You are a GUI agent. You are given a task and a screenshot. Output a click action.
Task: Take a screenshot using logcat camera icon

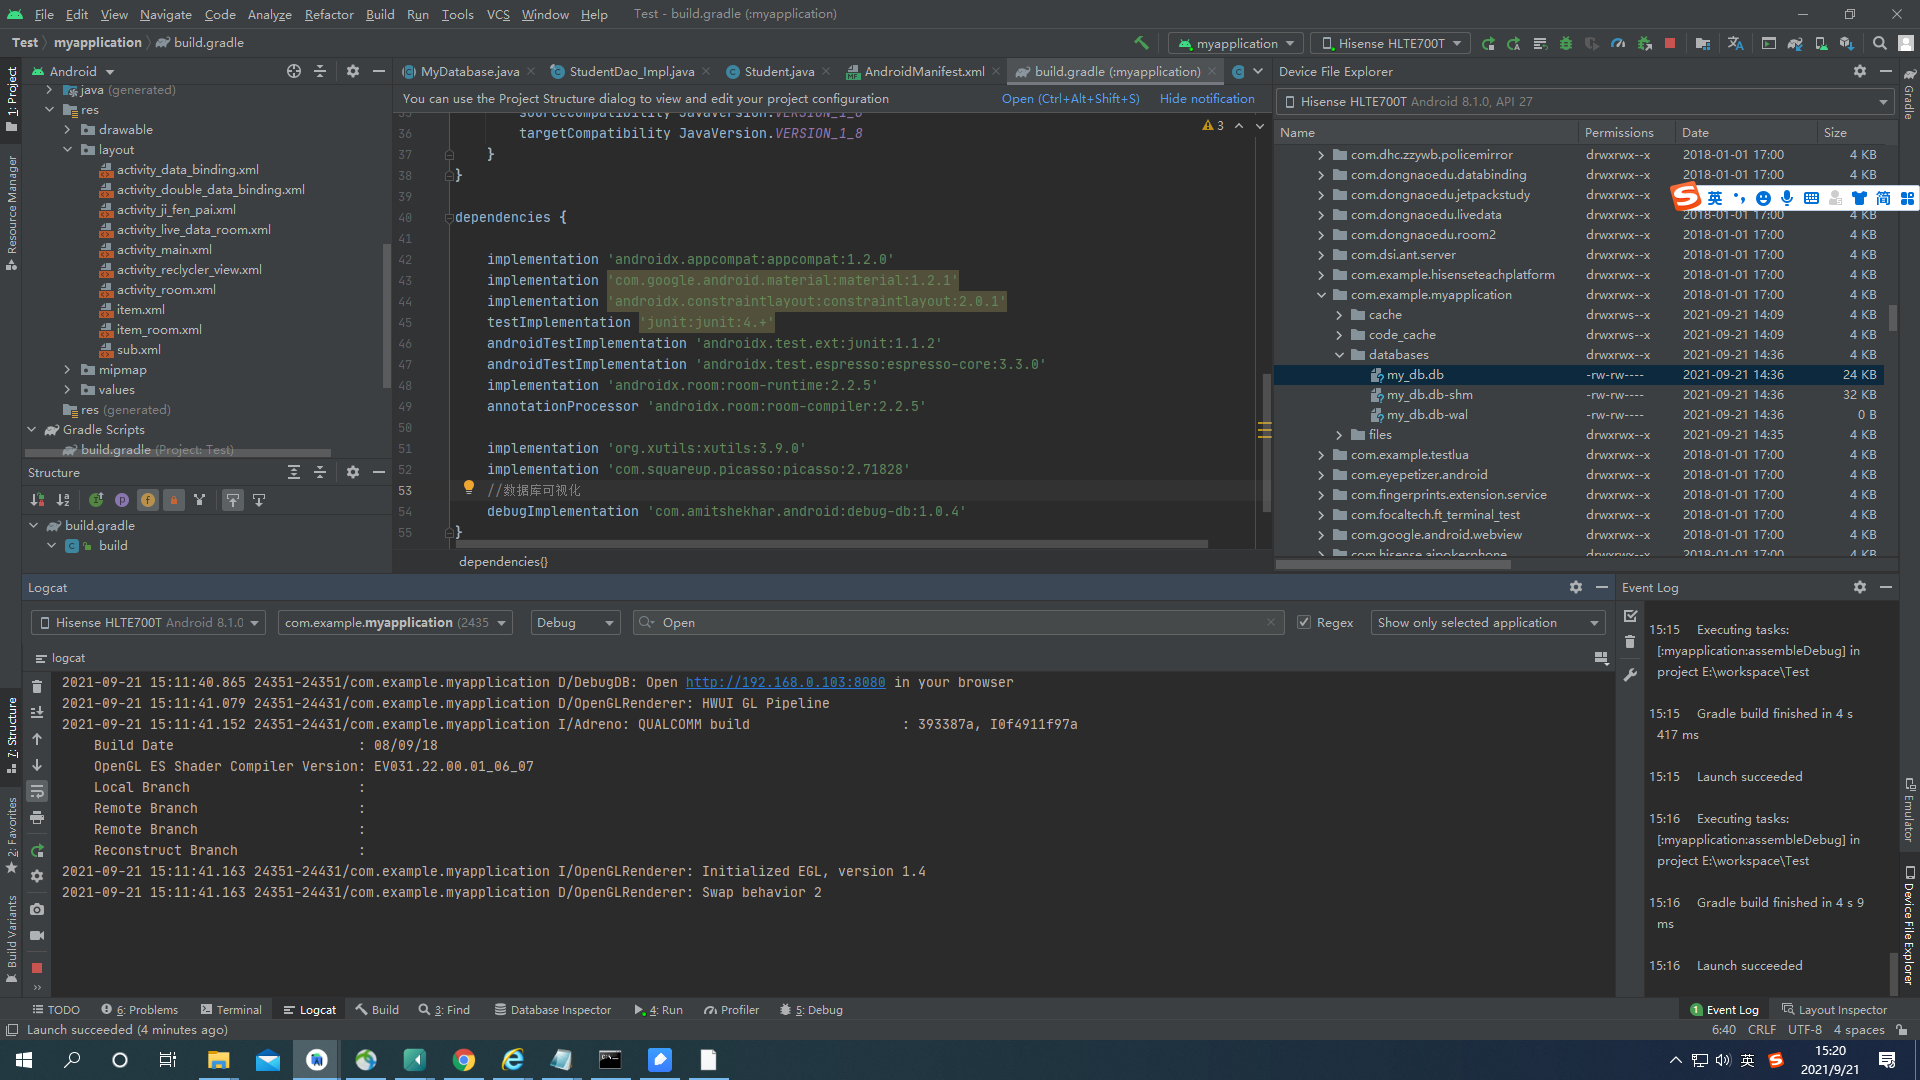[37, 909]
